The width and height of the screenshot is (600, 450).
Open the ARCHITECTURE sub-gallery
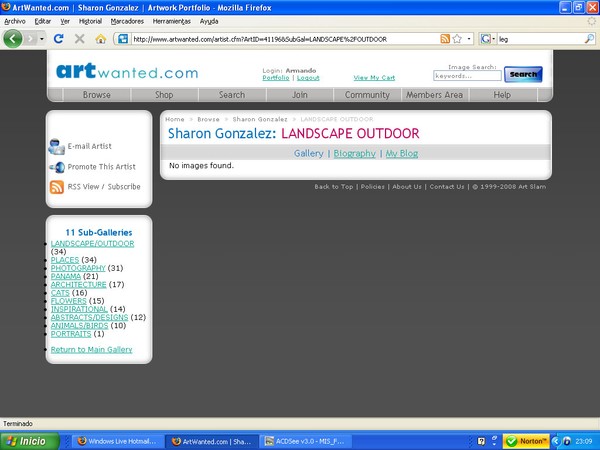pos(78,285)
